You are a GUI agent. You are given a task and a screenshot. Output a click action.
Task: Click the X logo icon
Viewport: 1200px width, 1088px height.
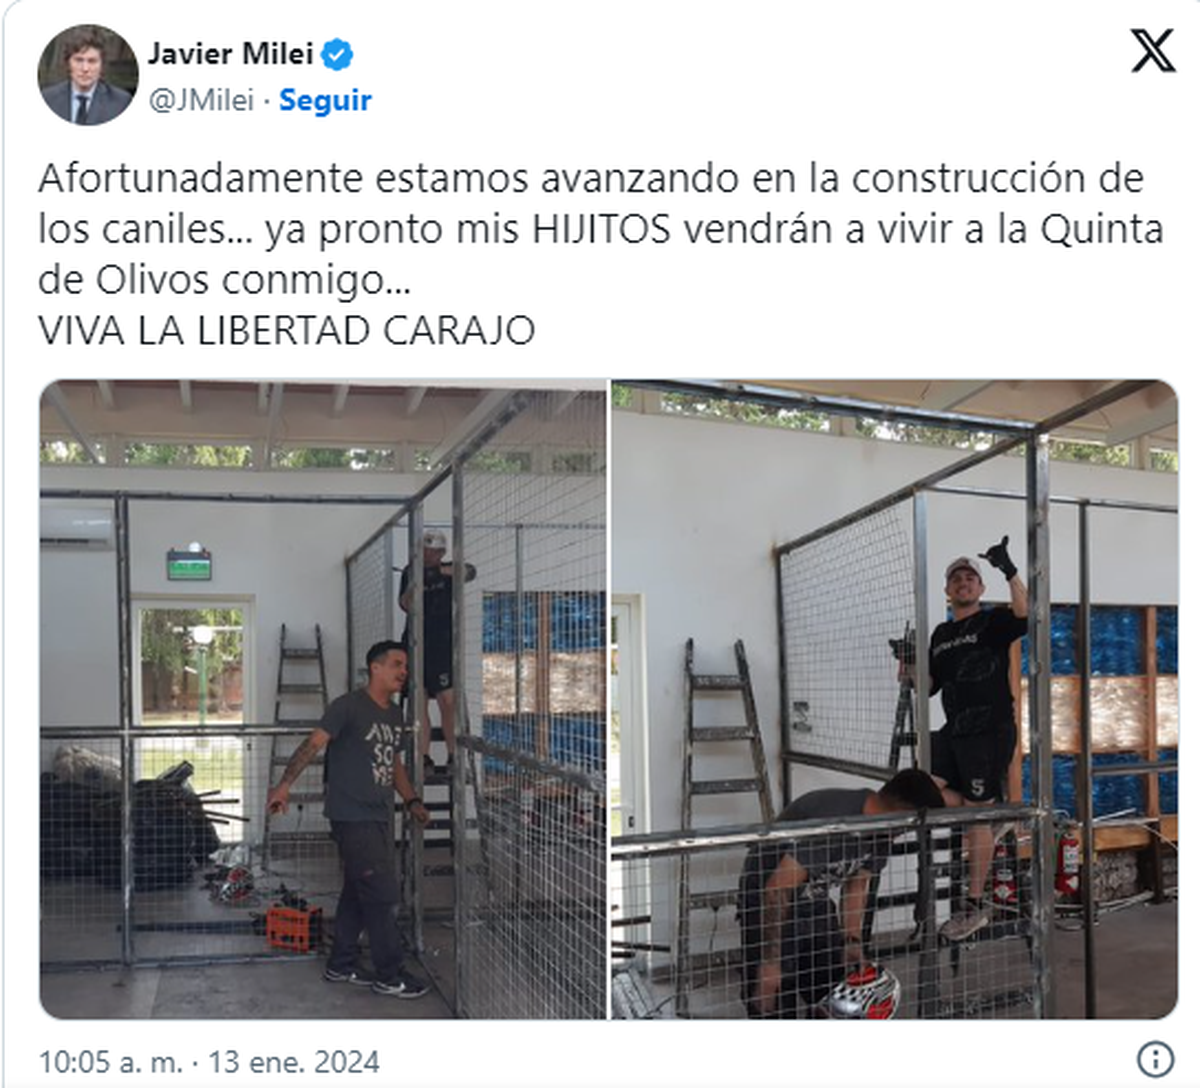pyautogui.click(x=1152, y=51)
